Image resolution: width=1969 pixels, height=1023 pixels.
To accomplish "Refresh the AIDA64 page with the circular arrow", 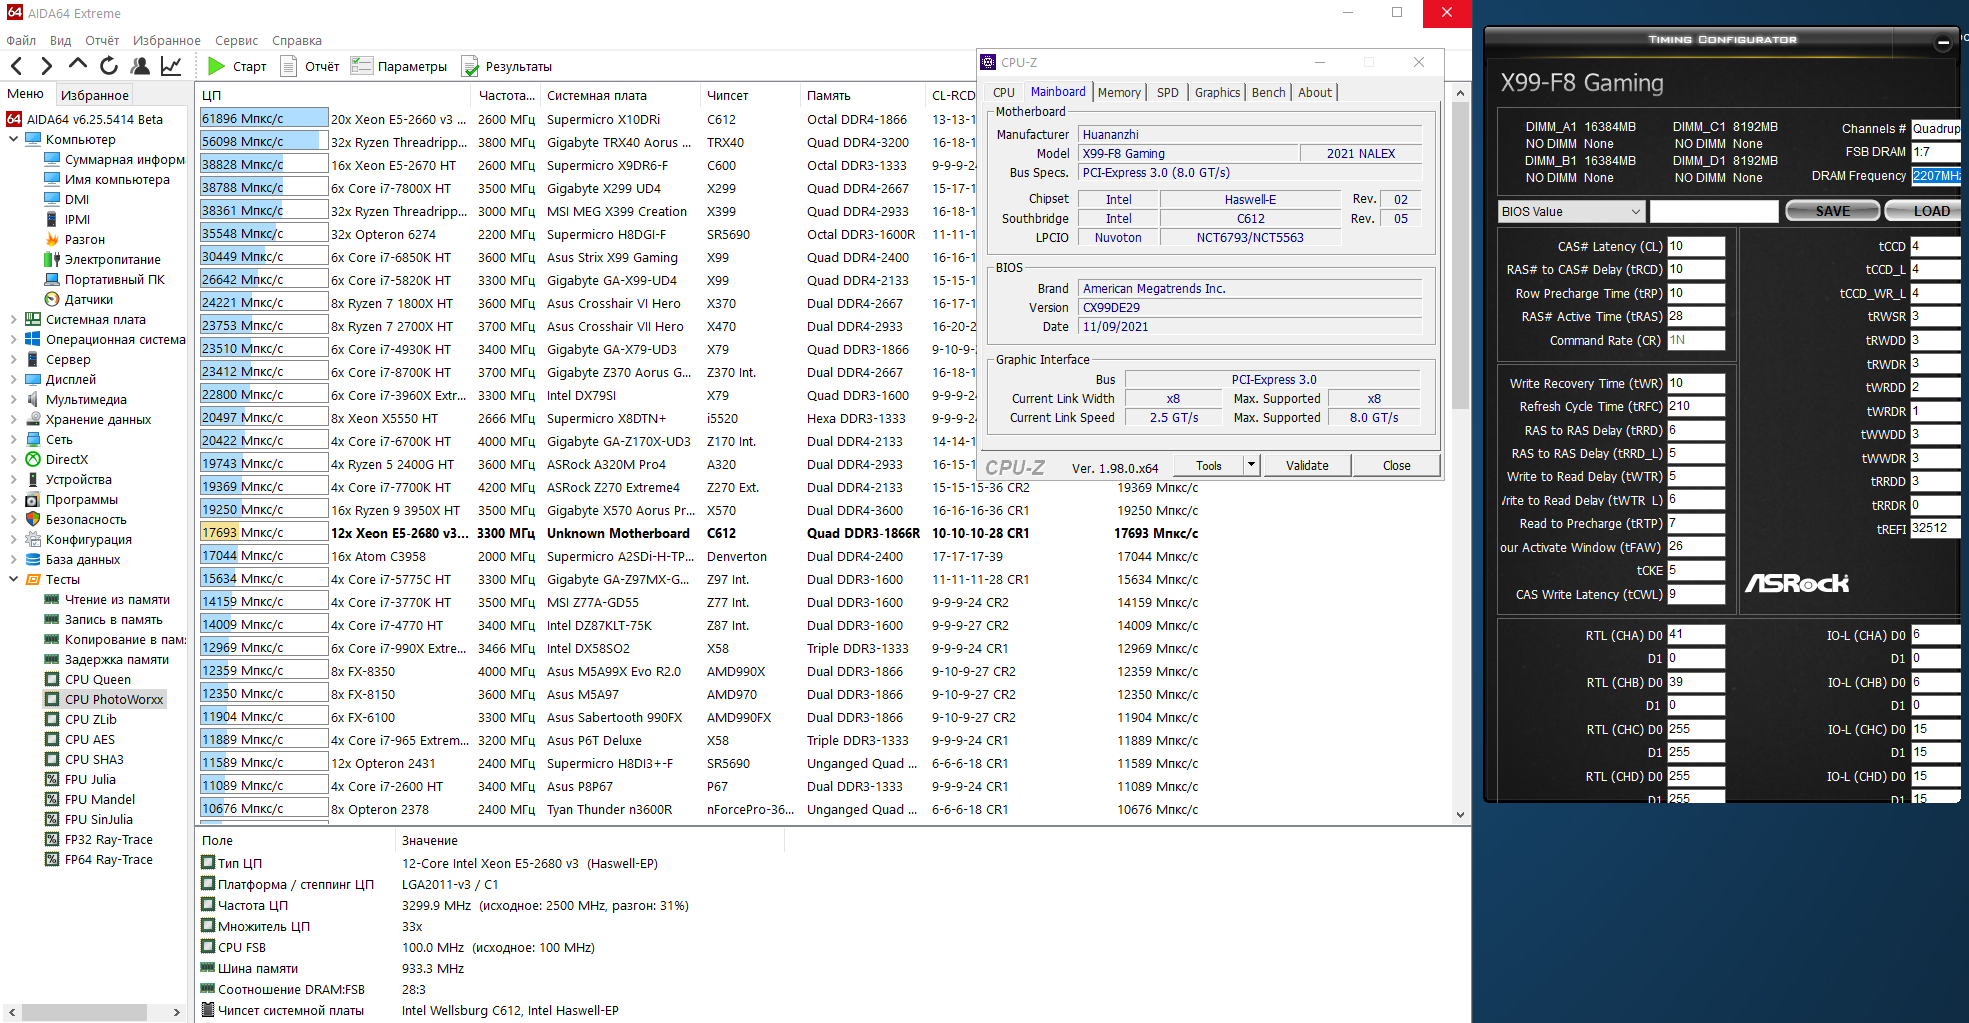I will 109,66.
